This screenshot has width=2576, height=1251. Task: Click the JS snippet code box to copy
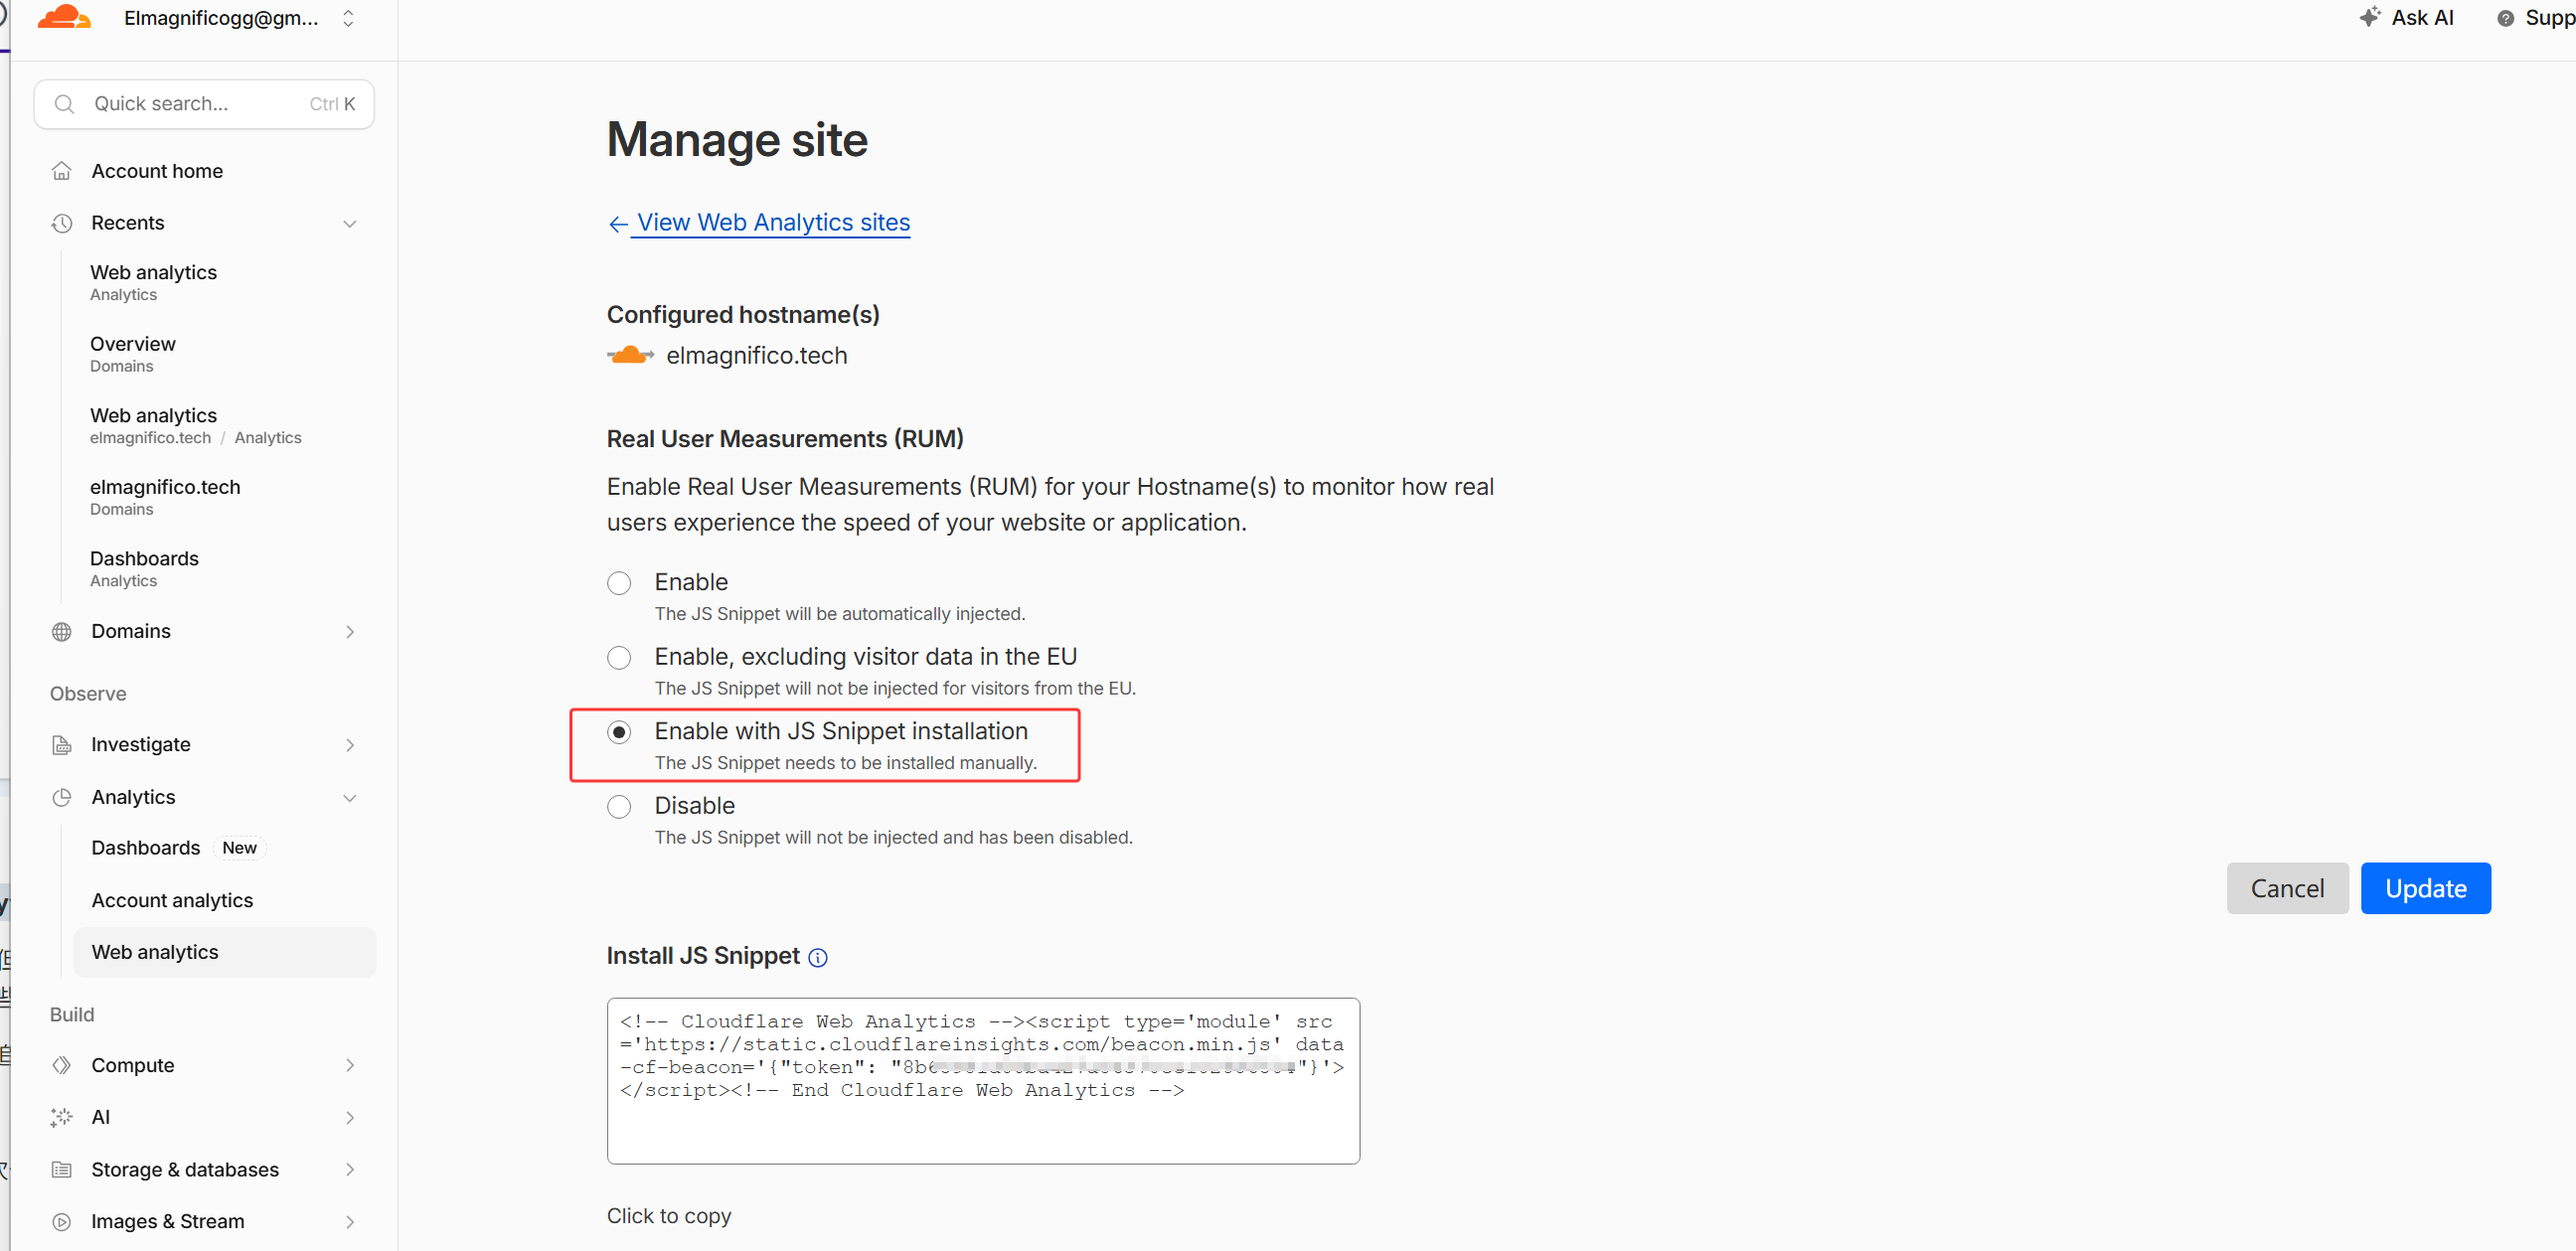983,1080
